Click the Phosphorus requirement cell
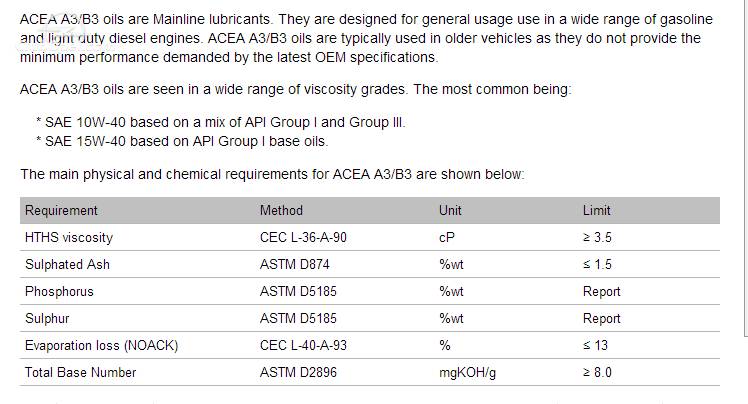The height and width of the screenshot is (404, 748). 59,291
